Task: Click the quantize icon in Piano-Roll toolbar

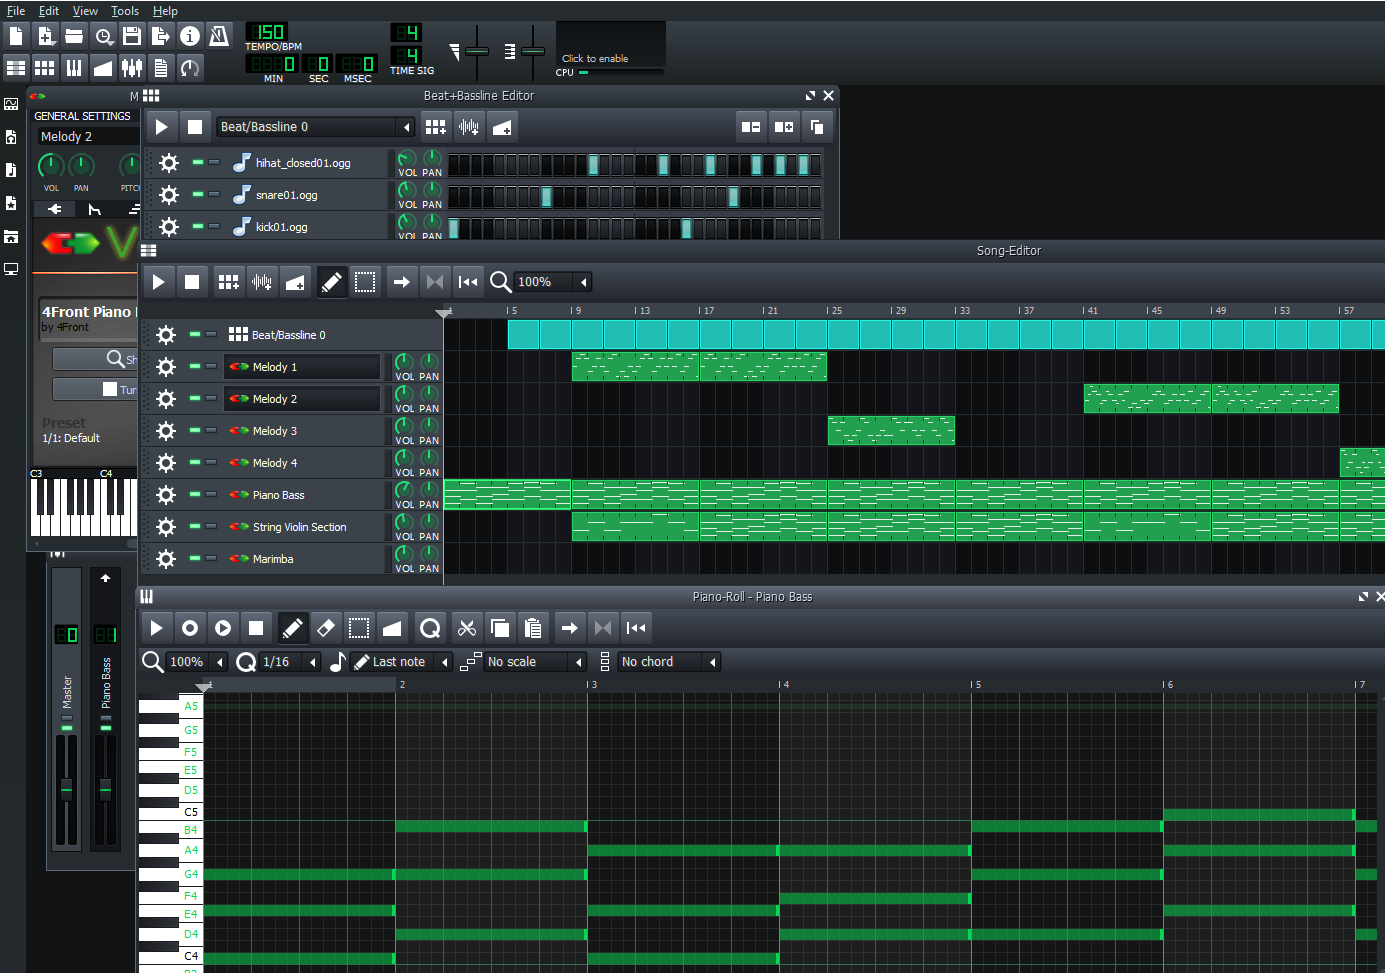Action: [430, 628]
